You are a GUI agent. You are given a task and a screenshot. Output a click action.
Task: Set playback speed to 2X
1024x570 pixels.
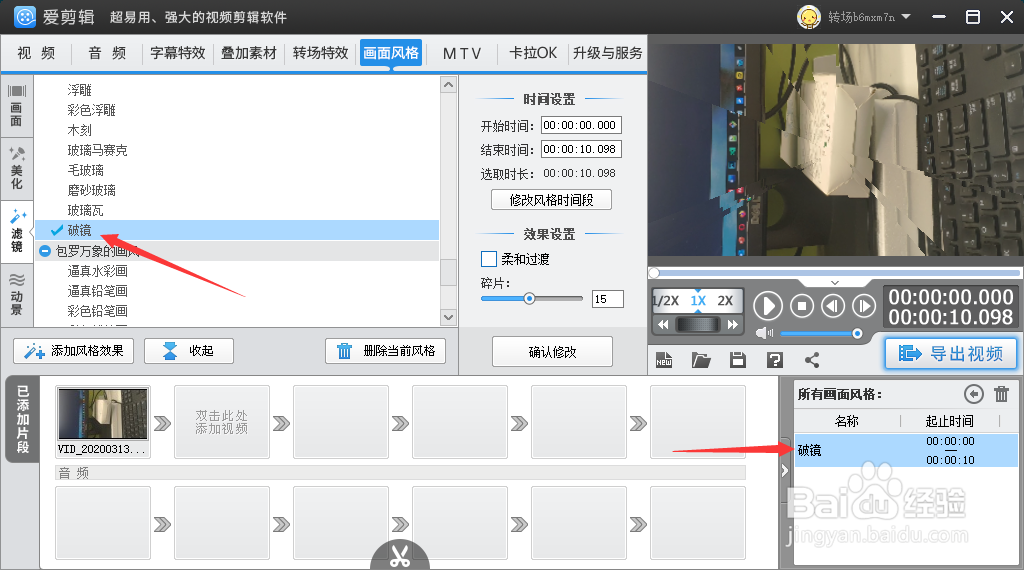pyautogui.click(x=725, y=301)
